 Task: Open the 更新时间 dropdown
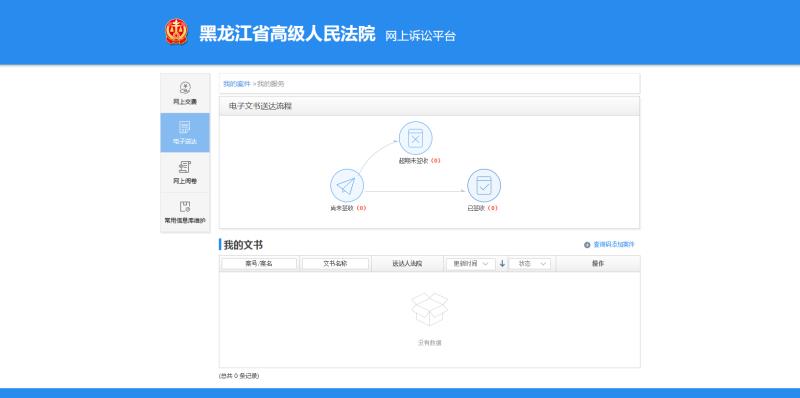pyautogui.click(x=470, y=264)
